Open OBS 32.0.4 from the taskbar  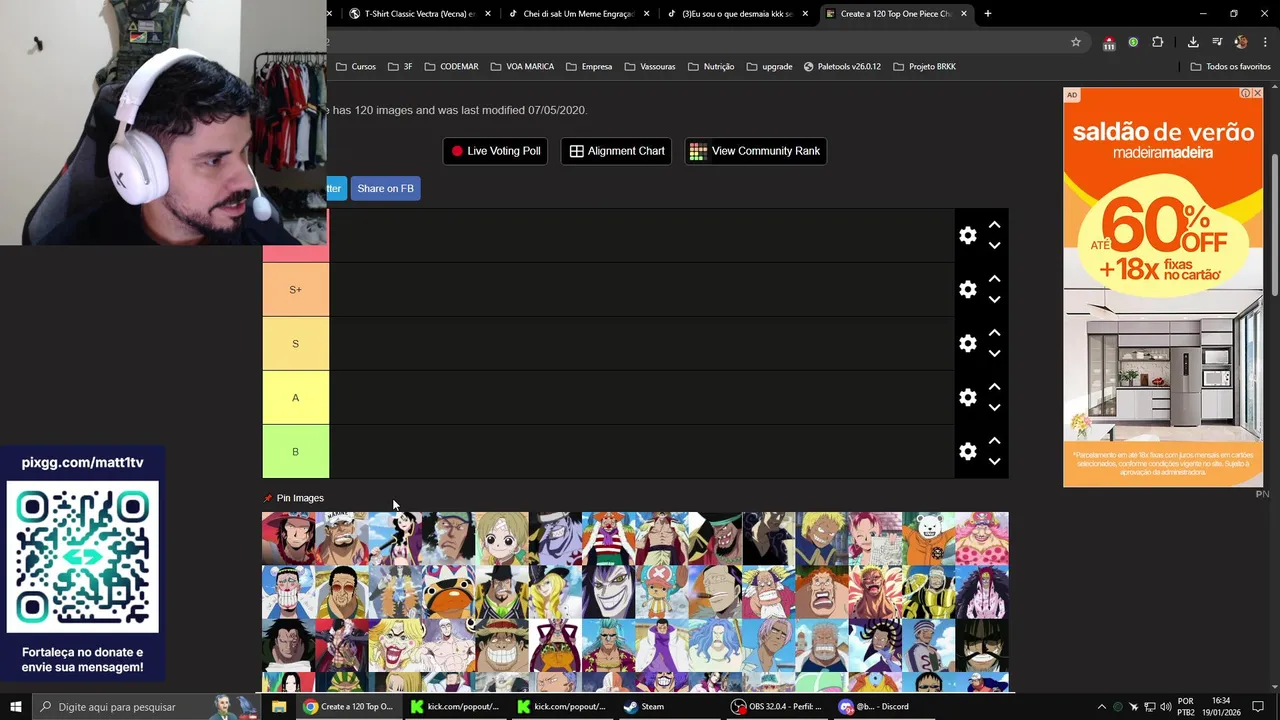[778, 706]
